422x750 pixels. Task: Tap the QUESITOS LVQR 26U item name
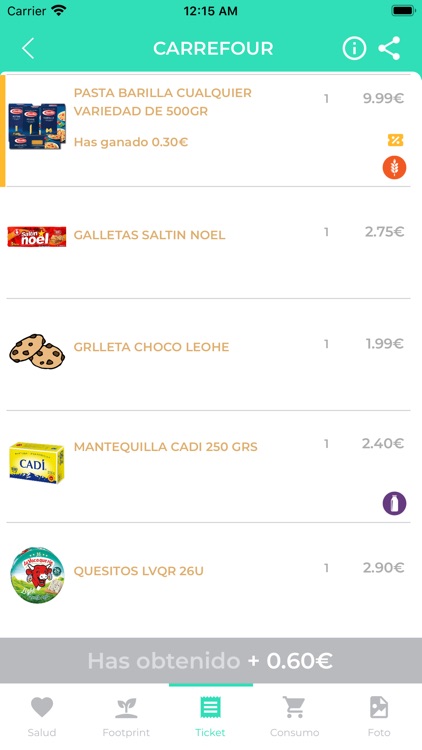[x=139, y=571]
